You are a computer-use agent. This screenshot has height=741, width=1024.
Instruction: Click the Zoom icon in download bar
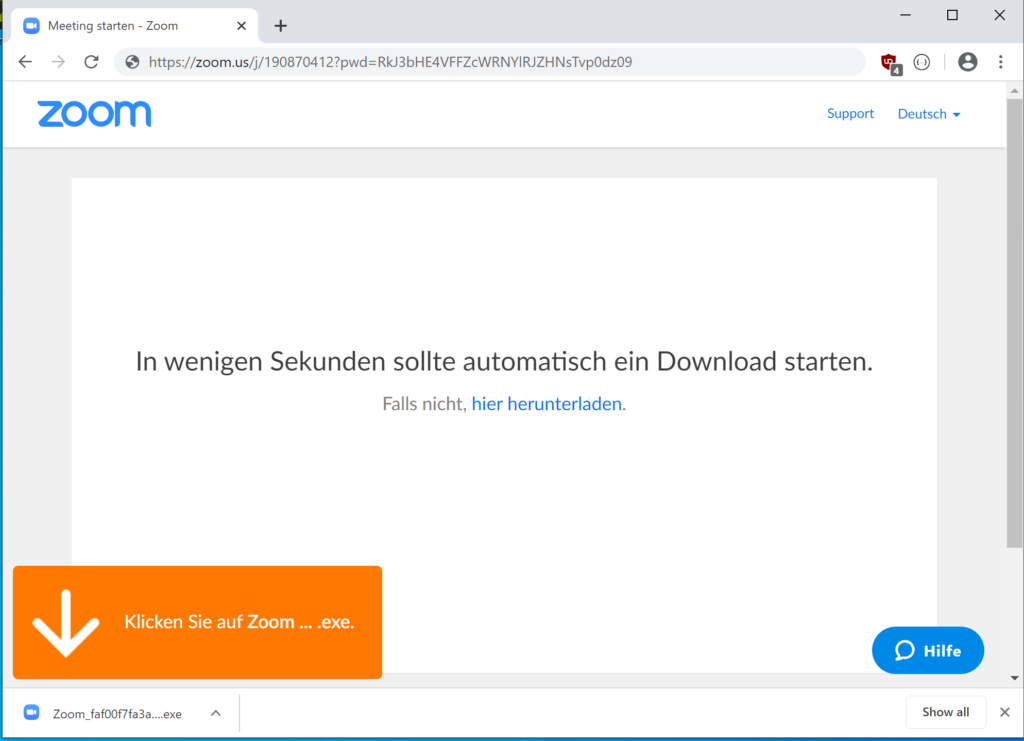point(31,712)
